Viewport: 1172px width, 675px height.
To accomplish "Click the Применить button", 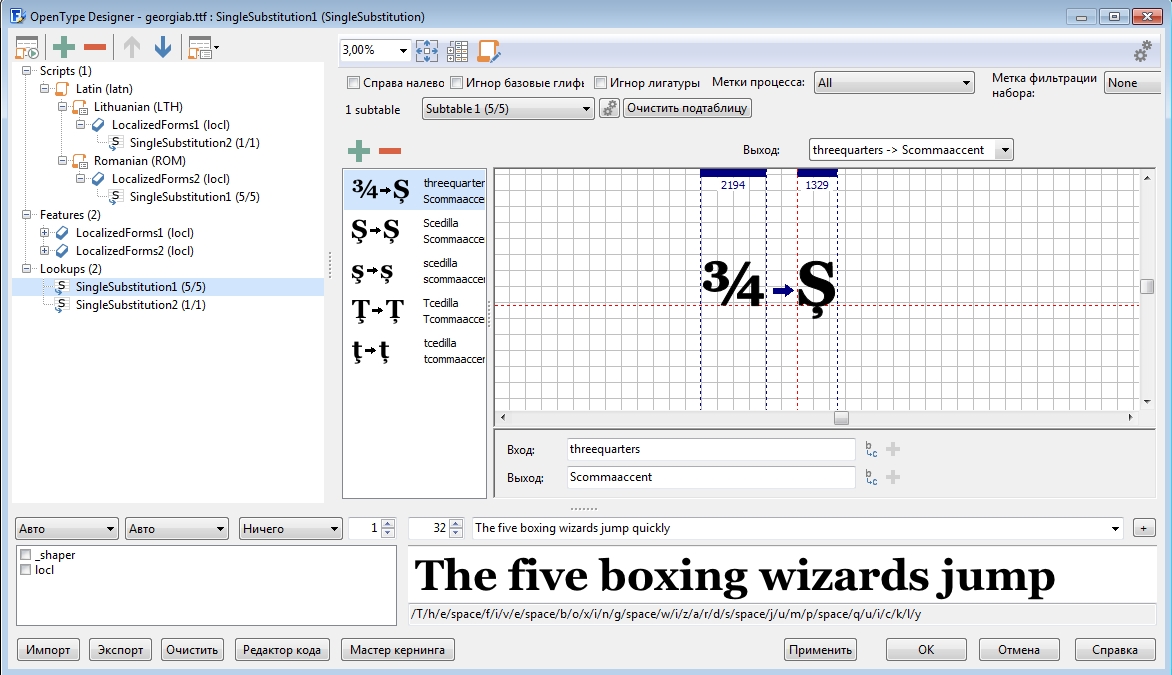I will [820, 650].
